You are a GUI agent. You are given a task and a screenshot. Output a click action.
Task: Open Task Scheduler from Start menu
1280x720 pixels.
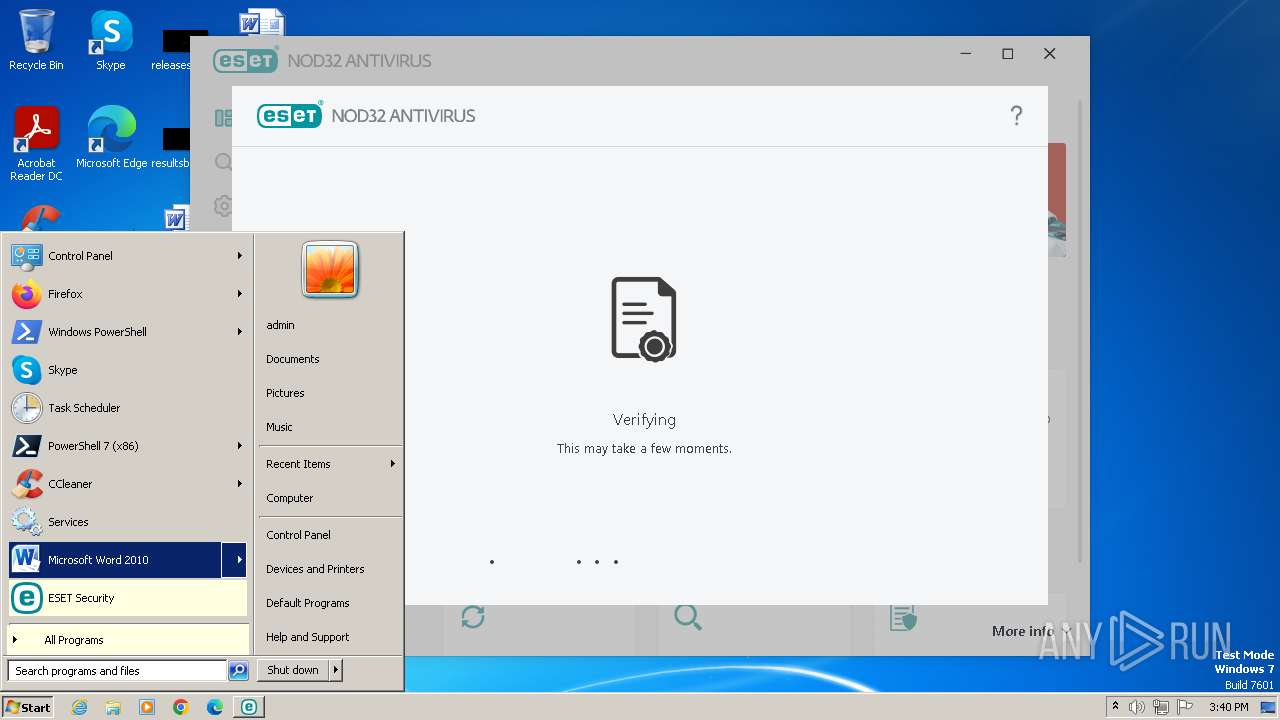[128, 408]
